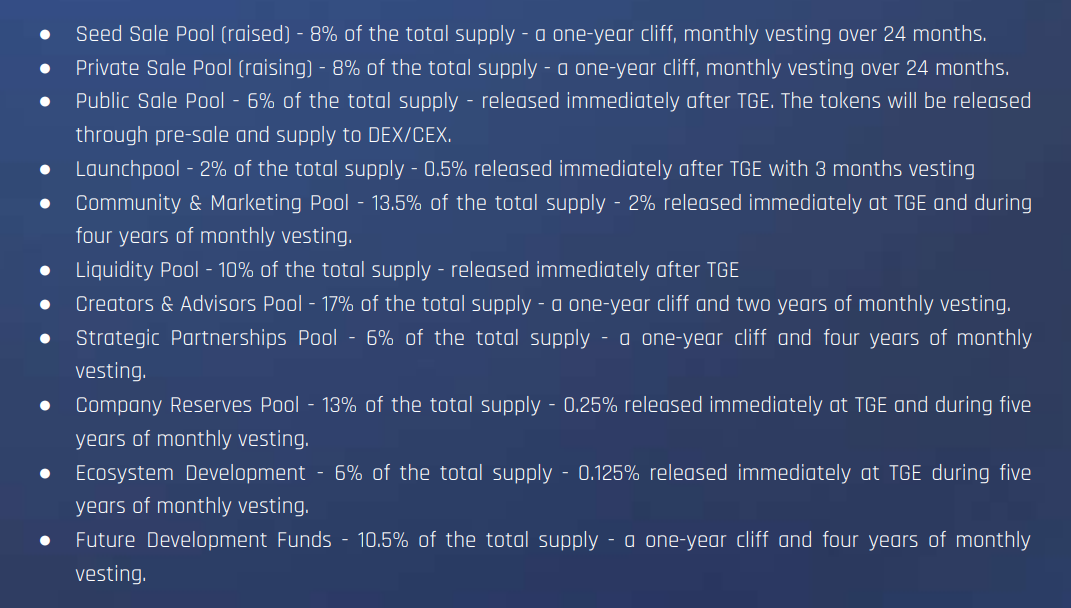This screenshot has height=608, width=1071.
Task: Click the Company Reserves Pool entry
Action: [553, 405]
